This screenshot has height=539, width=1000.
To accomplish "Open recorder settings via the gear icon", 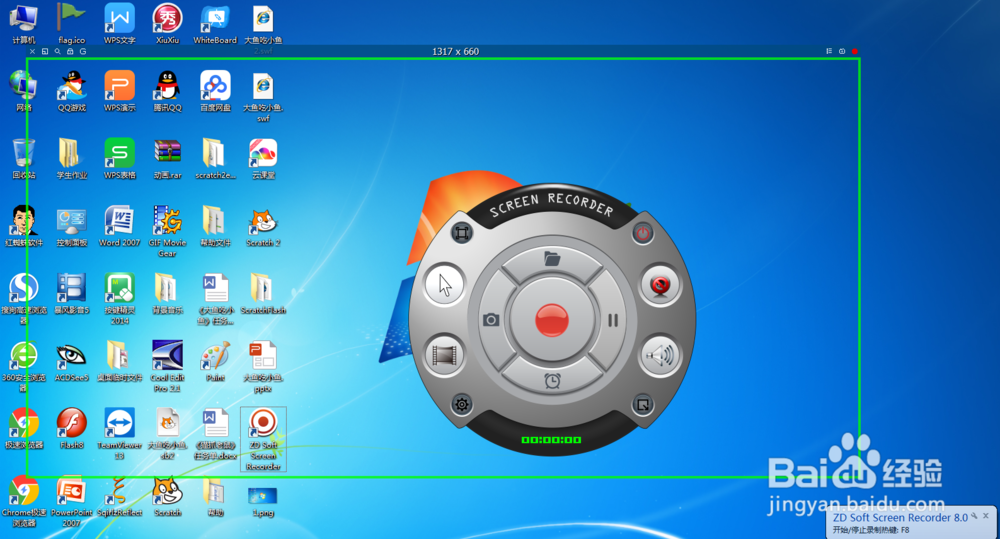I will point(462,404).
